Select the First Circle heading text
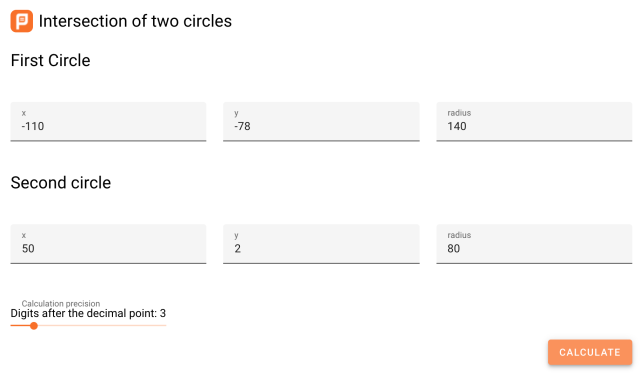 coord(50,60)
